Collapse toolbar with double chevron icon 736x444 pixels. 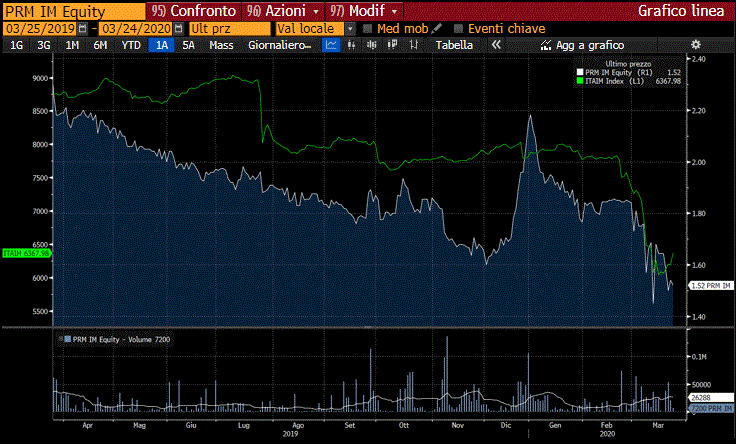click(496, 45)
